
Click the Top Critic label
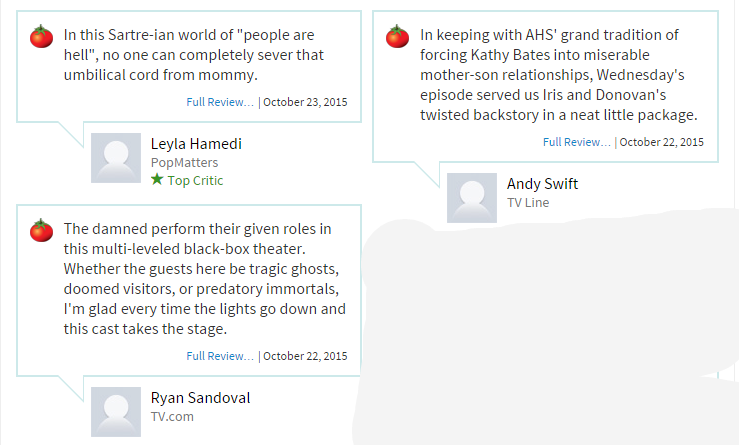tap(195, 181)
